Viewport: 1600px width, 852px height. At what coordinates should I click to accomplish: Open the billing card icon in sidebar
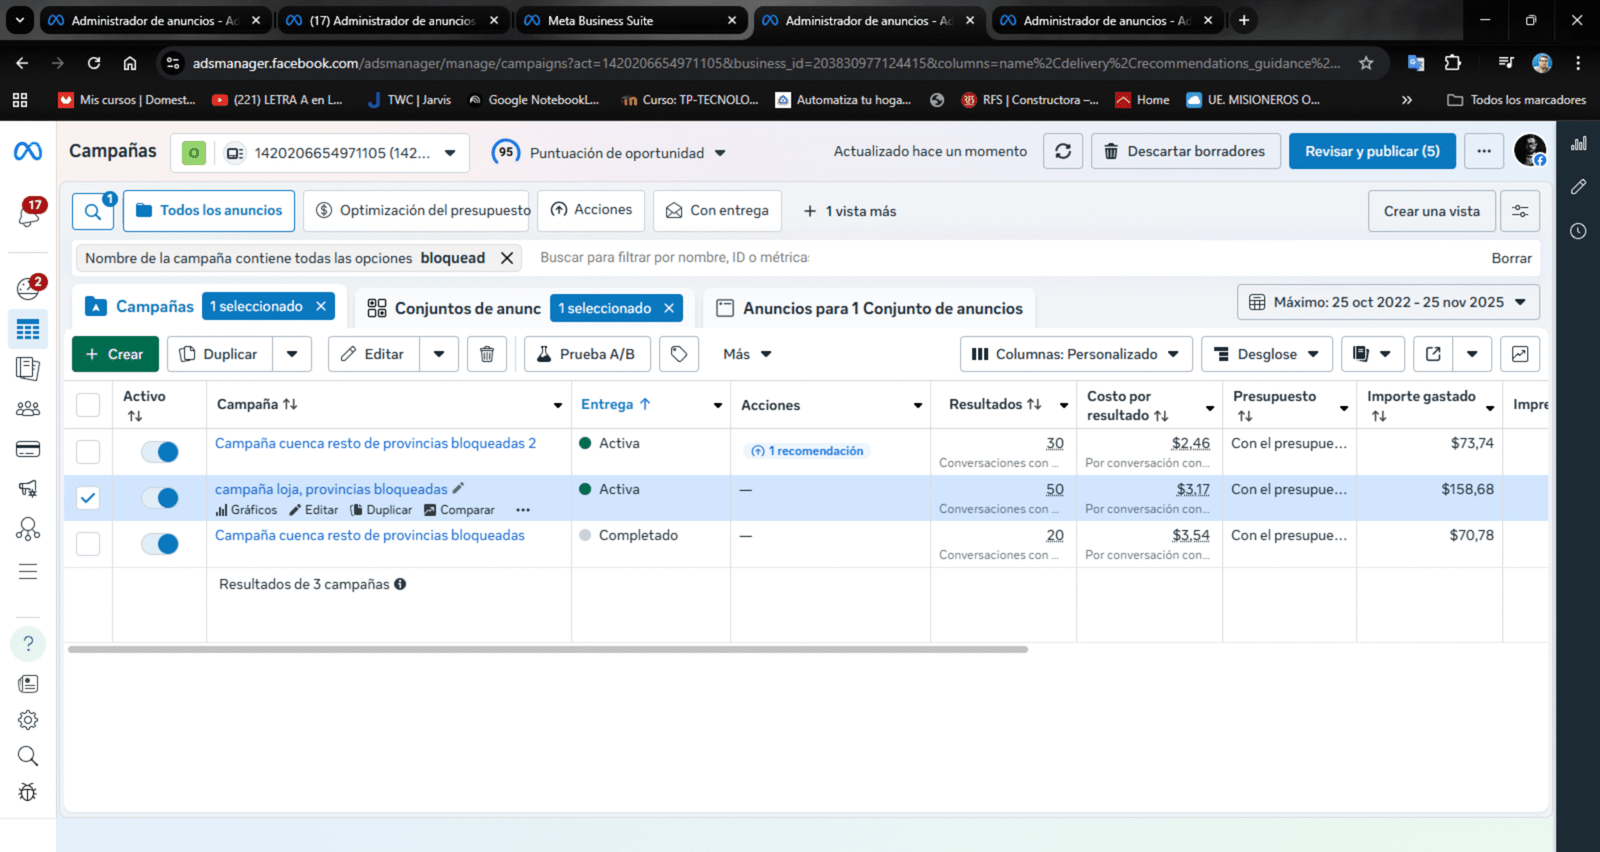coord(28,449)
